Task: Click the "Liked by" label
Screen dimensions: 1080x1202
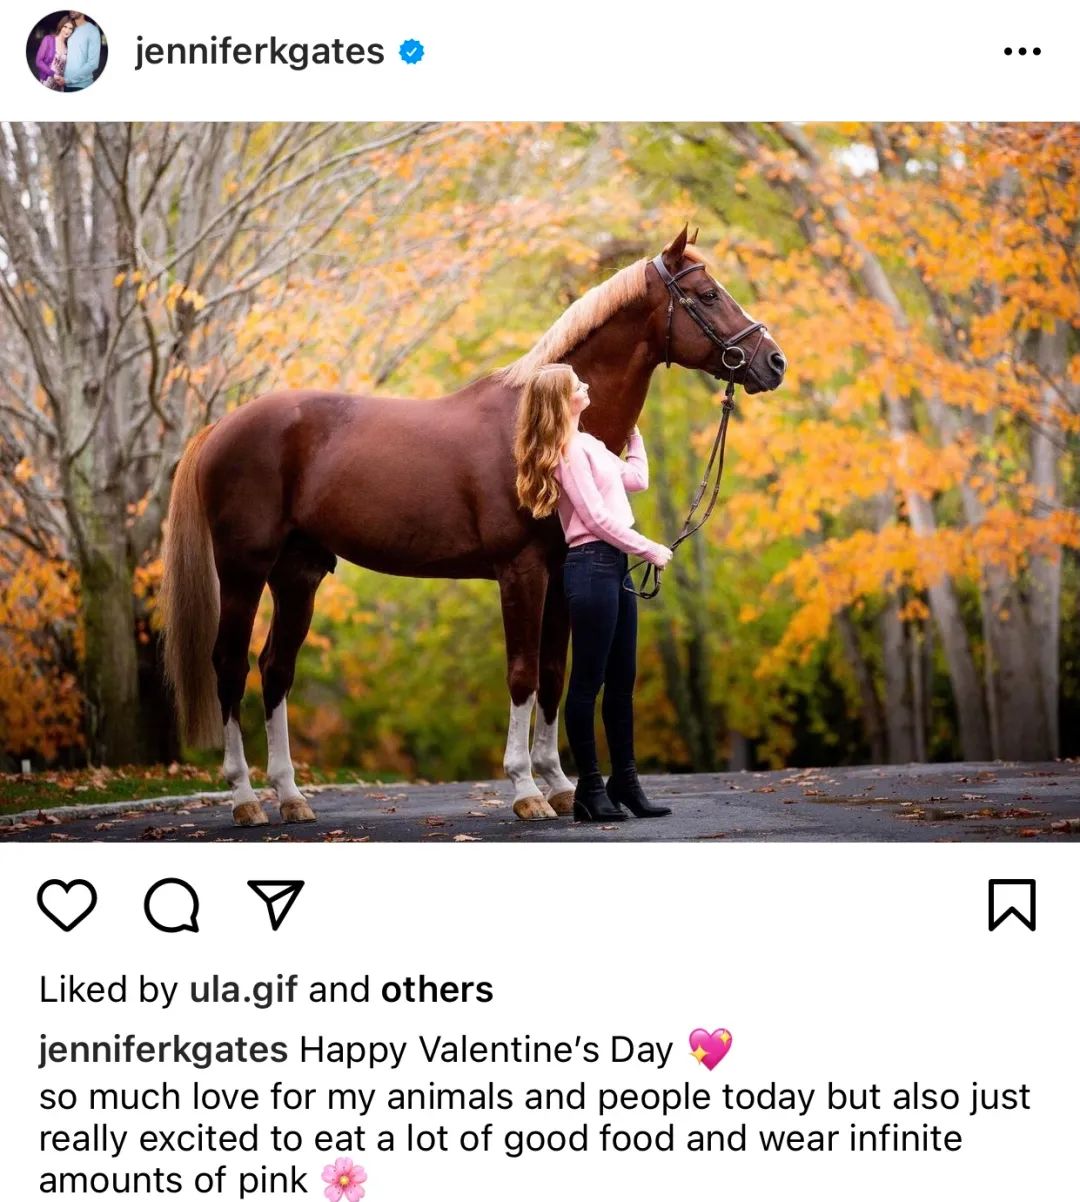Action: [x=108, y=990]
